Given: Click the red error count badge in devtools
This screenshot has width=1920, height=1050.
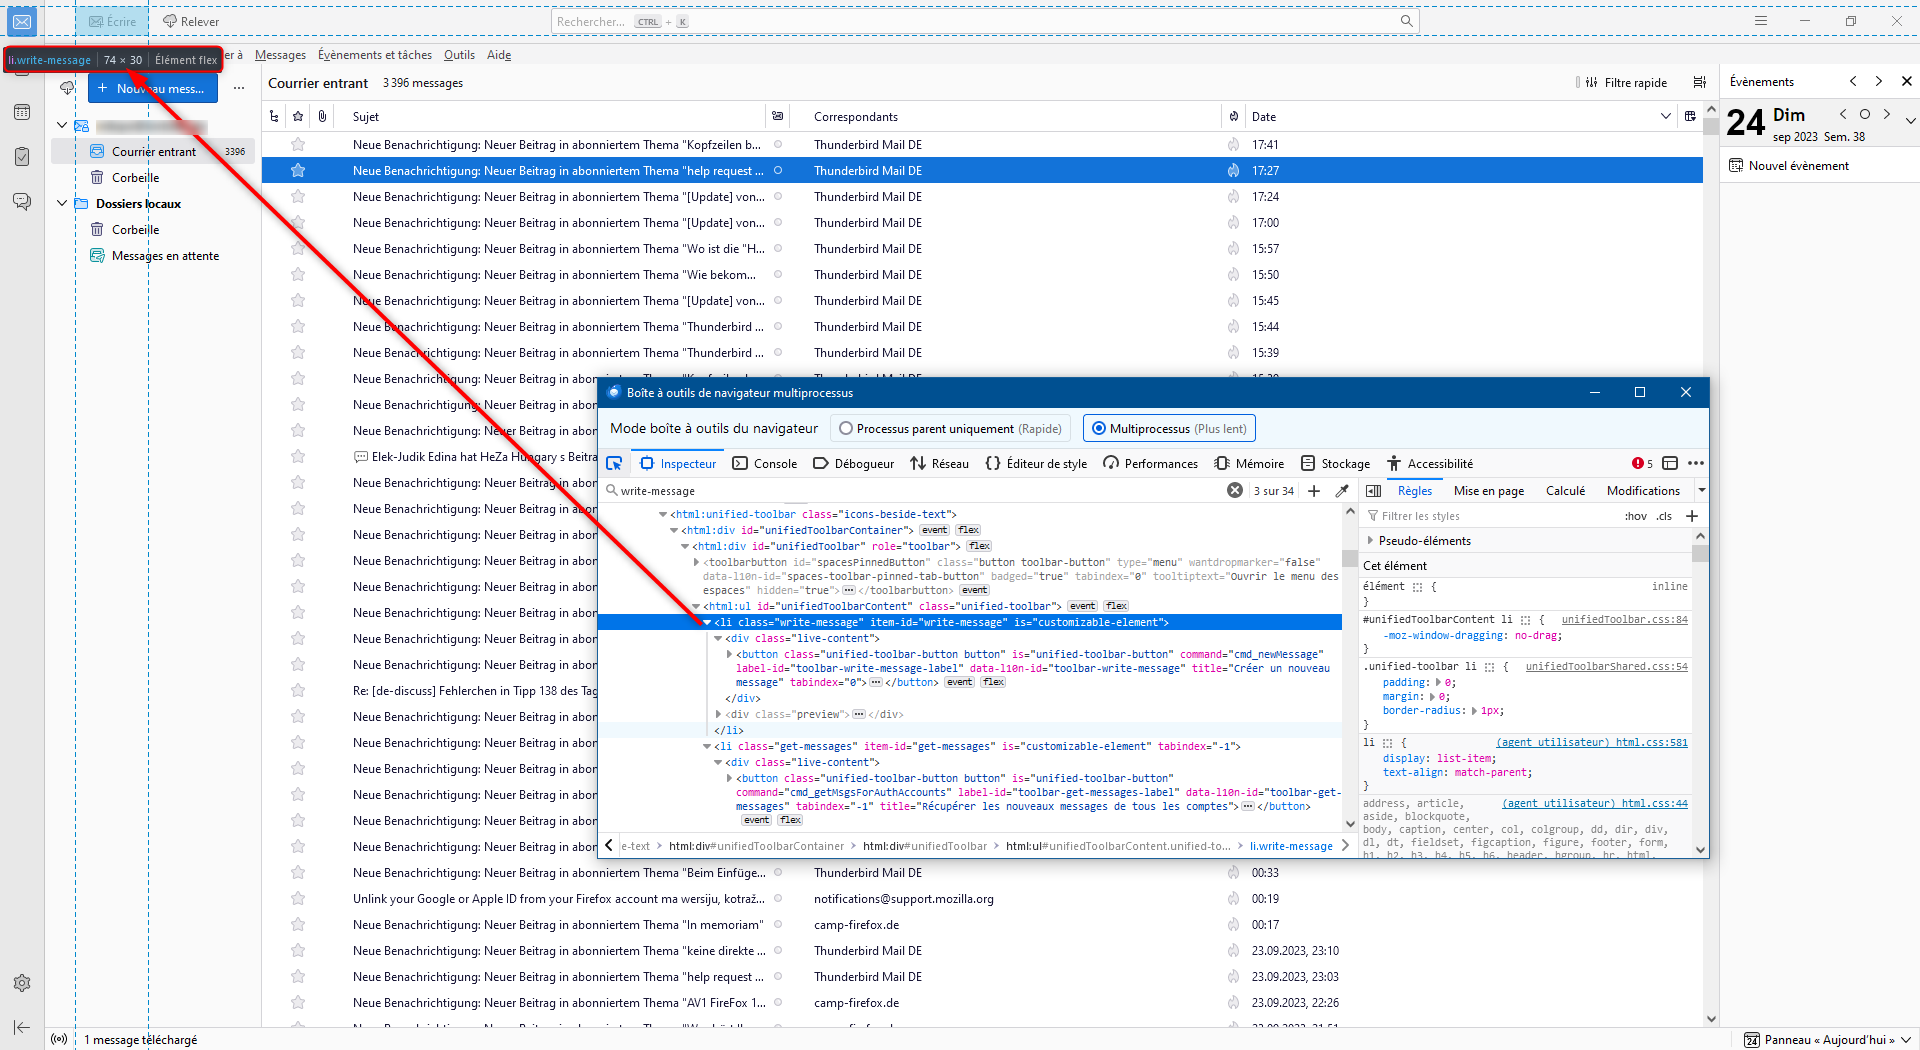Looking at the screenshot, I should (1642, 463).
